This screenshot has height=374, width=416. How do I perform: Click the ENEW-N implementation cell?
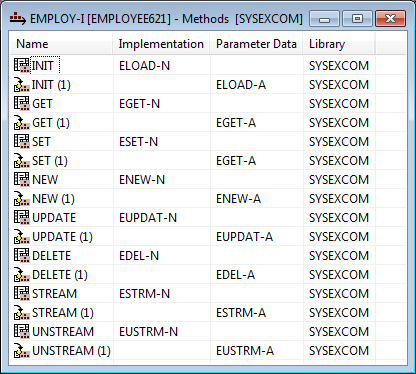pyautogui.click(x=142, y=180)
